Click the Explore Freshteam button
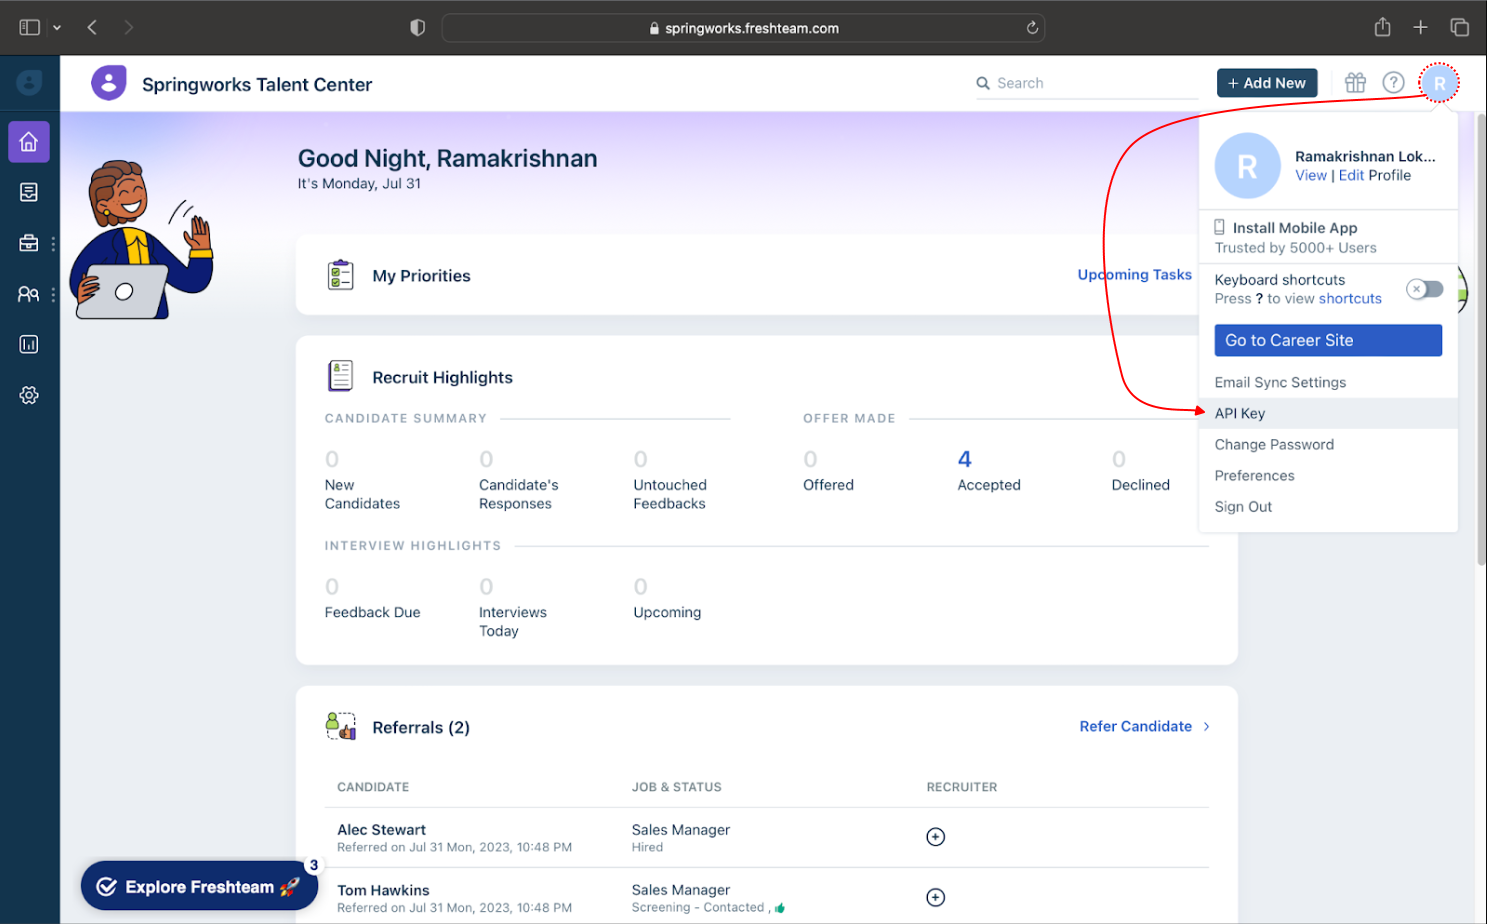The height and width of the screenshot is (924, 1487). tap(199, 886)
